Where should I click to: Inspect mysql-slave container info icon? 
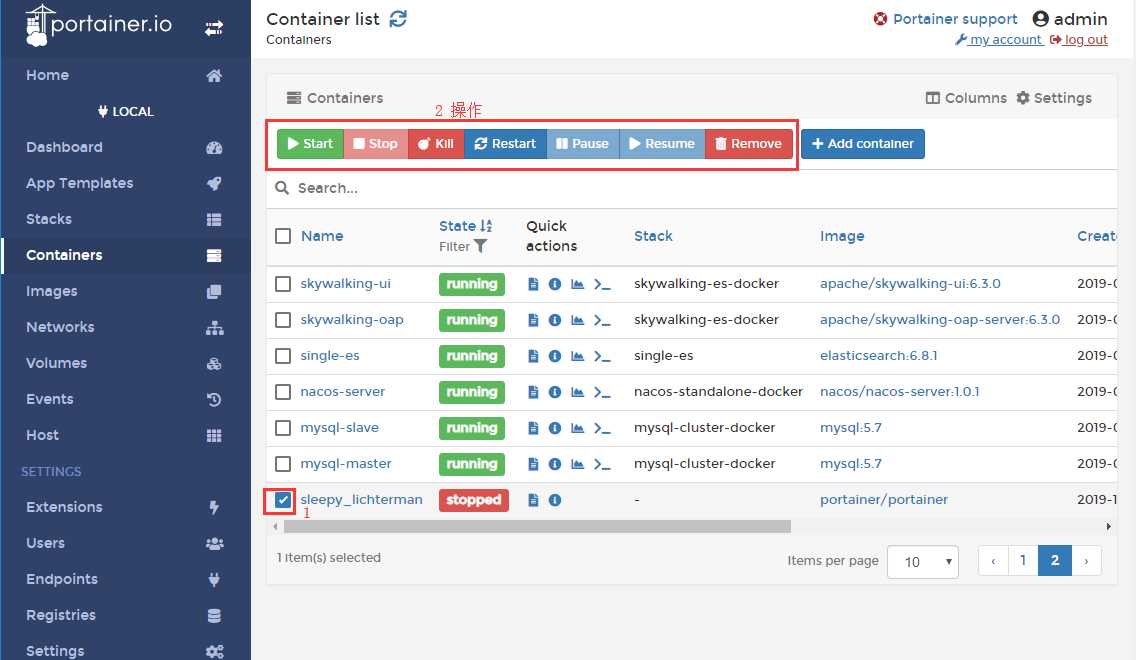pyautogui.click(x=555, y=428)
